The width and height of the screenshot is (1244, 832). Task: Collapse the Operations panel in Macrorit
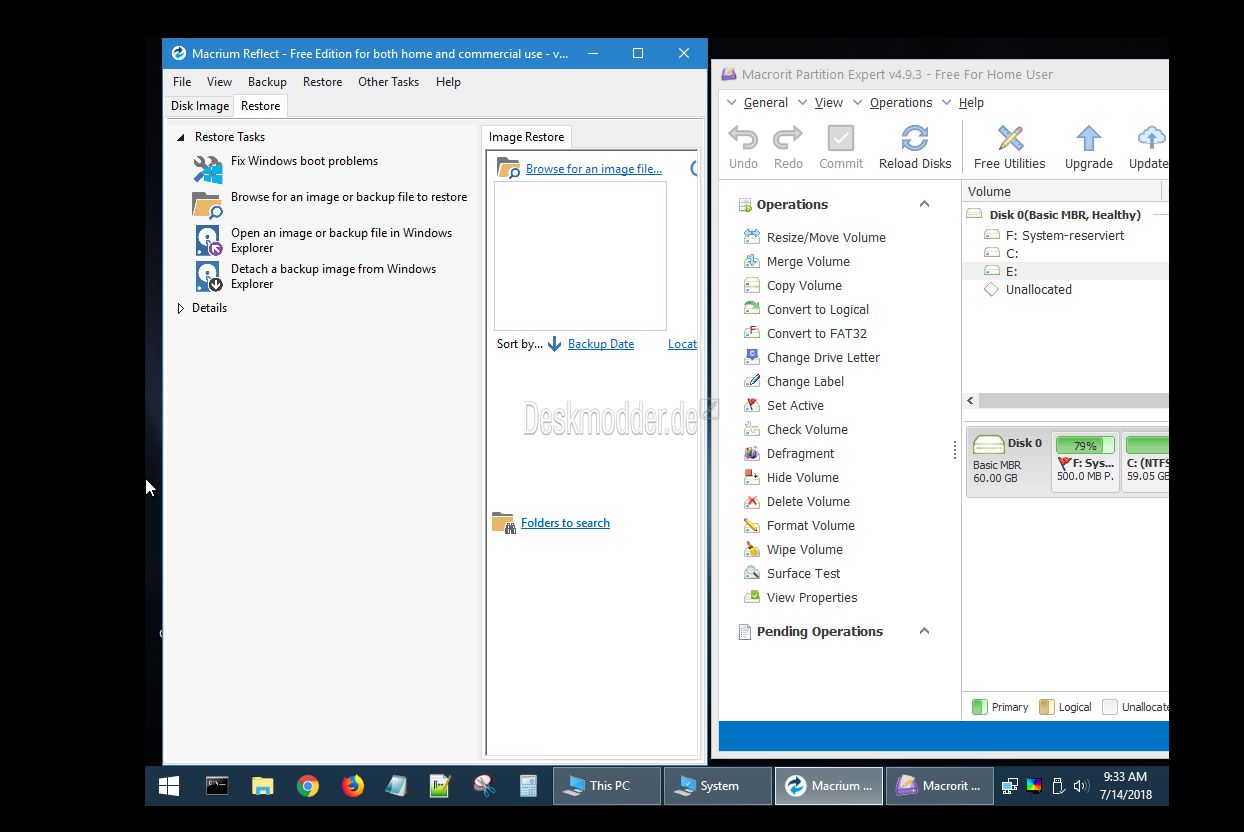[924, 204]
